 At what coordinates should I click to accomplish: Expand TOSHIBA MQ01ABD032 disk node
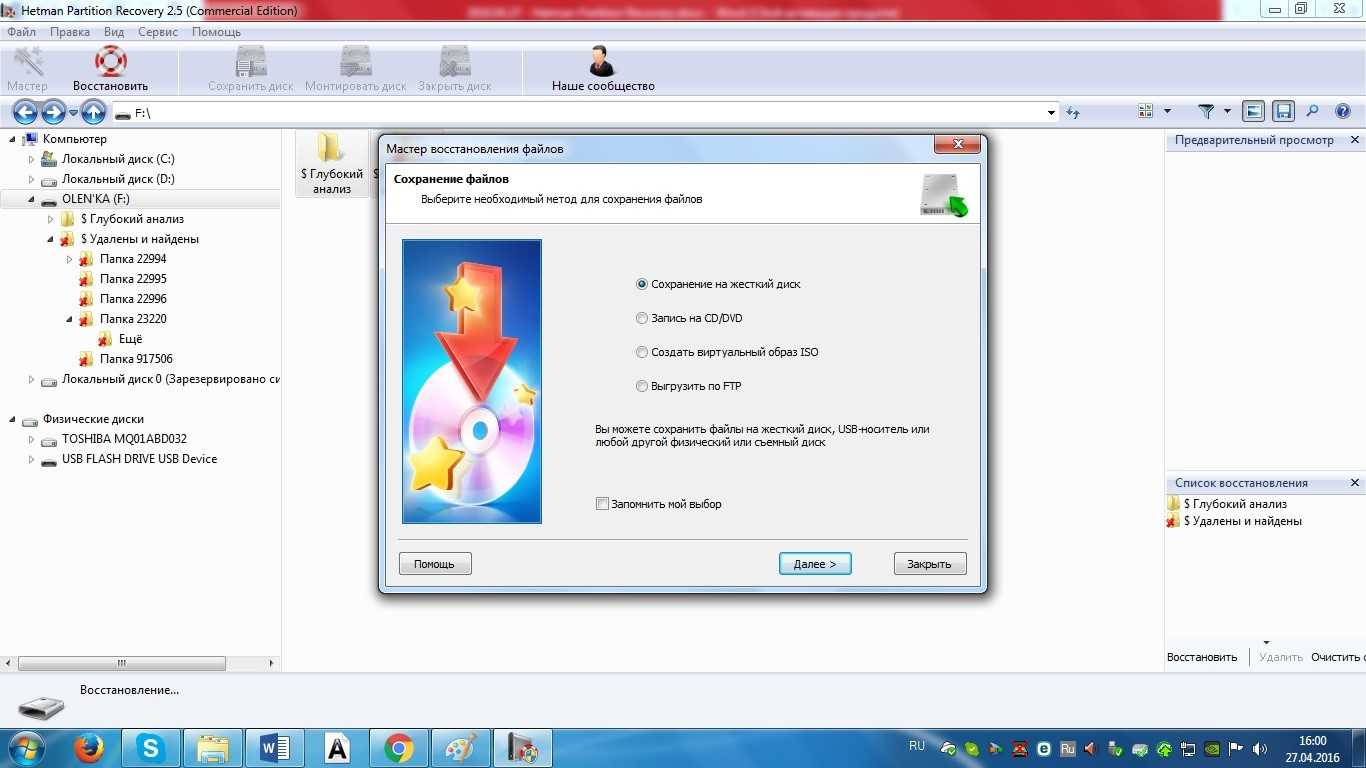[31, 439]
